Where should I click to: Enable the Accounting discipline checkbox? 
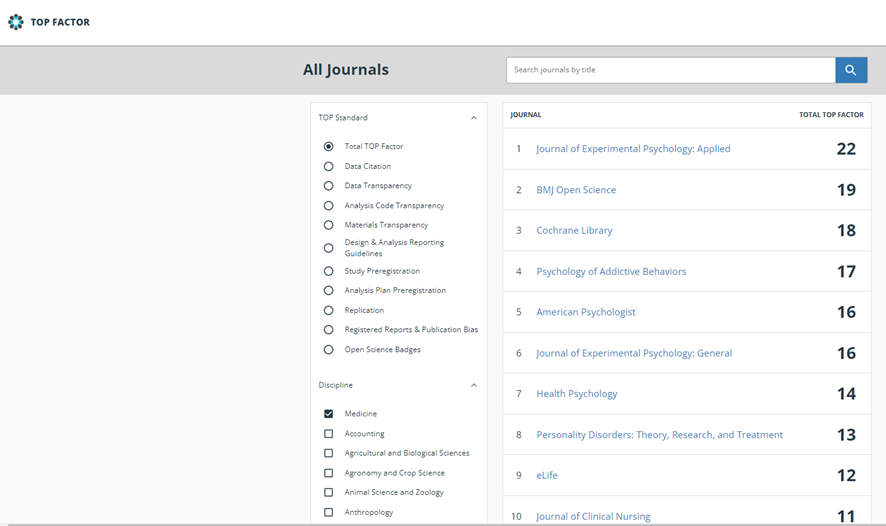328,434
